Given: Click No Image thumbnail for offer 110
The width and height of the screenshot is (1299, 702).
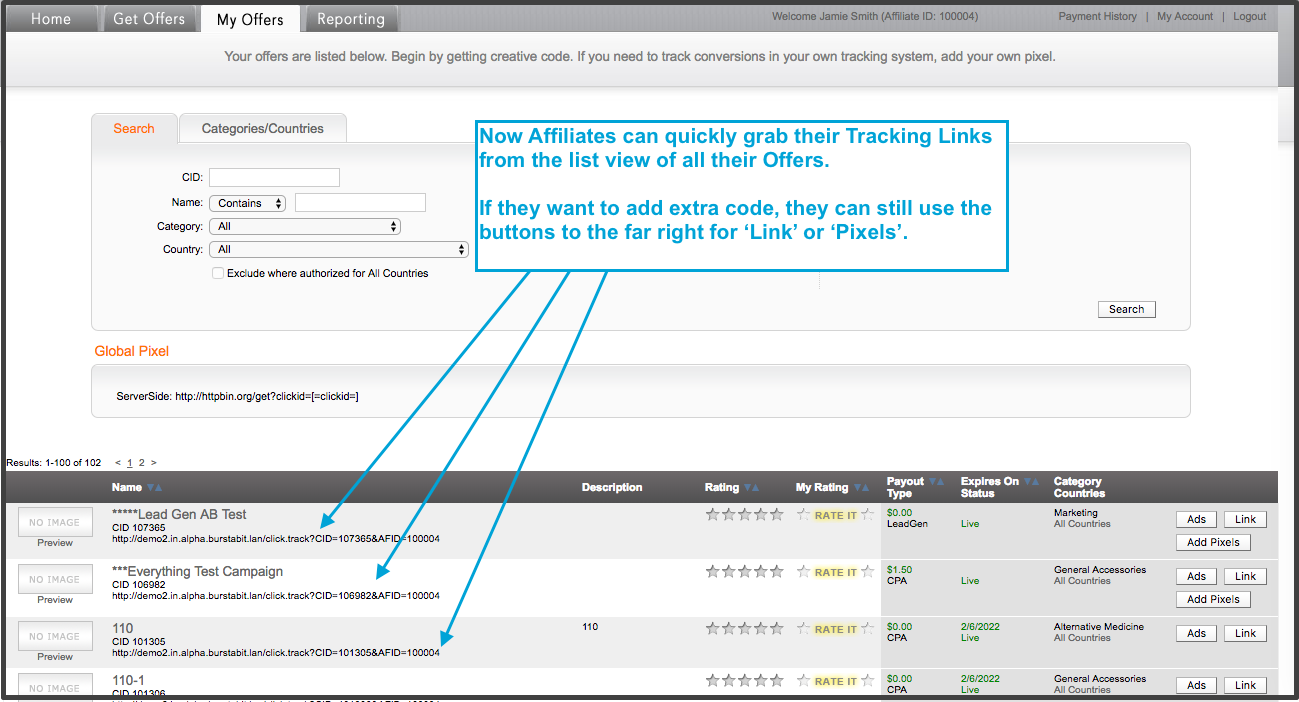Looking at the screenshot, I should 54,636.
